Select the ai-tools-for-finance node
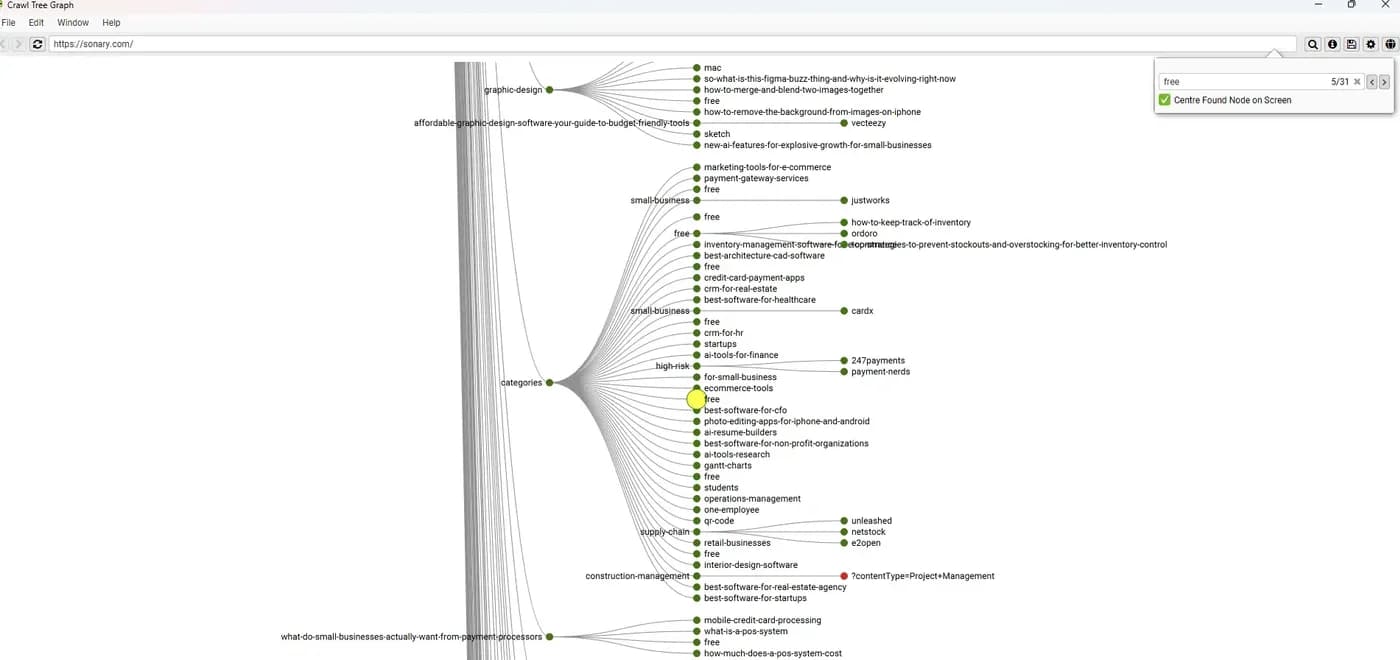1400x660 pixels. (741, 355)
